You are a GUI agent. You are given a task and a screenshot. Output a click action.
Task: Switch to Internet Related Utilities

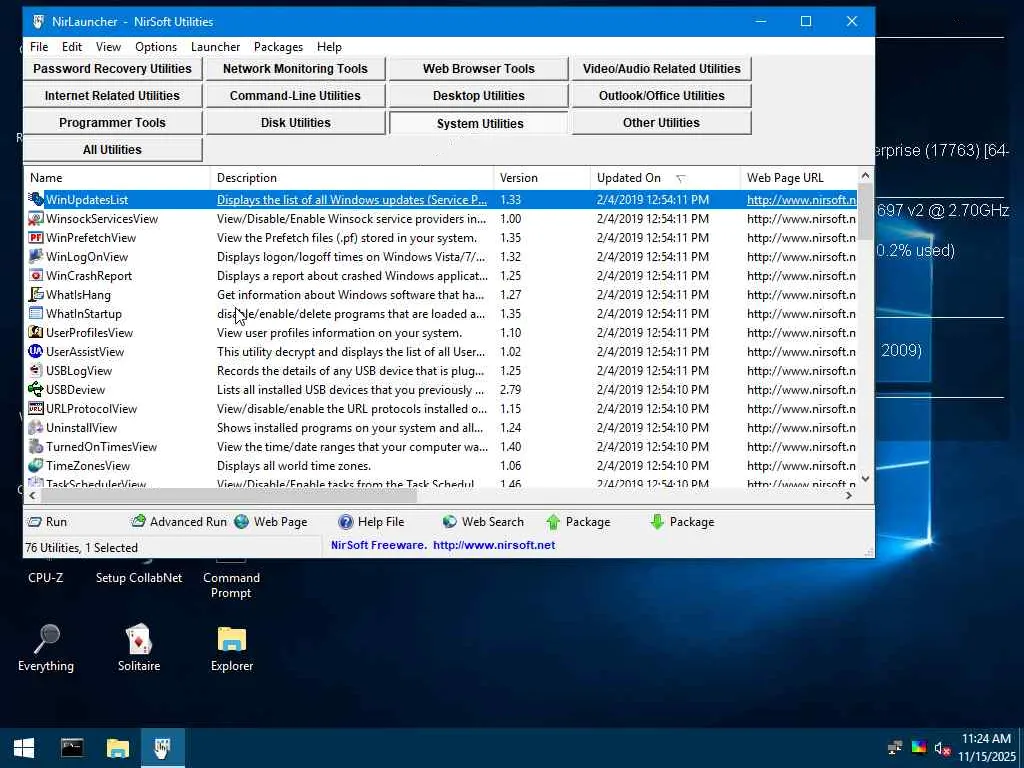(x=112, y=95)
